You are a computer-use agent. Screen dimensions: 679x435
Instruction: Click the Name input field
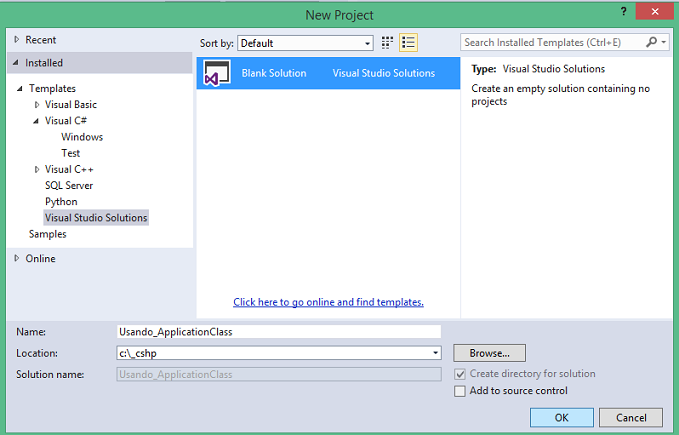point(279,332)
